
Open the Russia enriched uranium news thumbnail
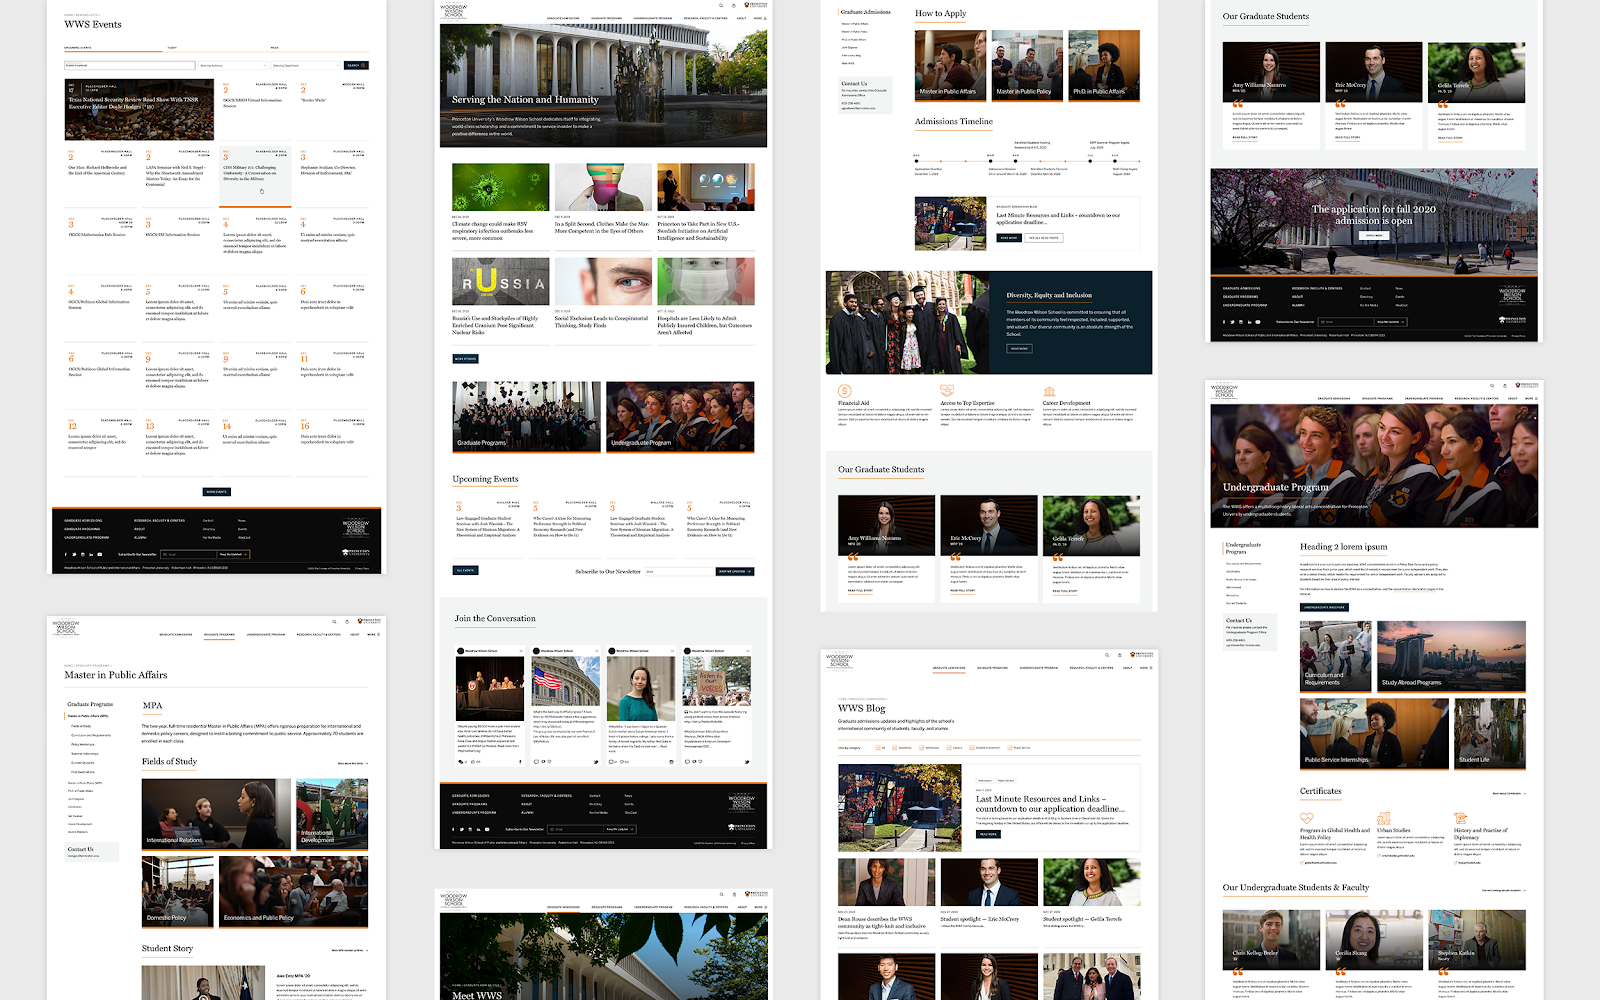[500, 282]
